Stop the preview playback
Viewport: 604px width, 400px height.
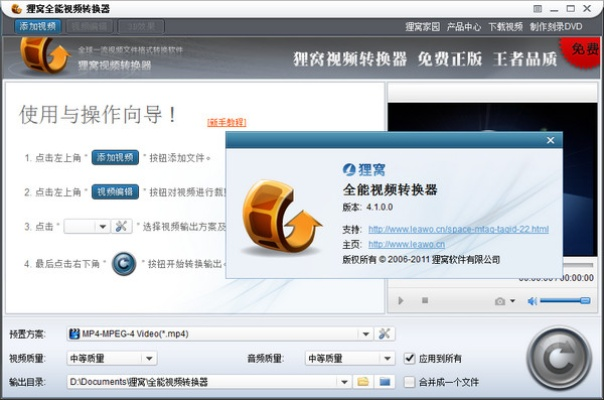(x=424, y=300)
